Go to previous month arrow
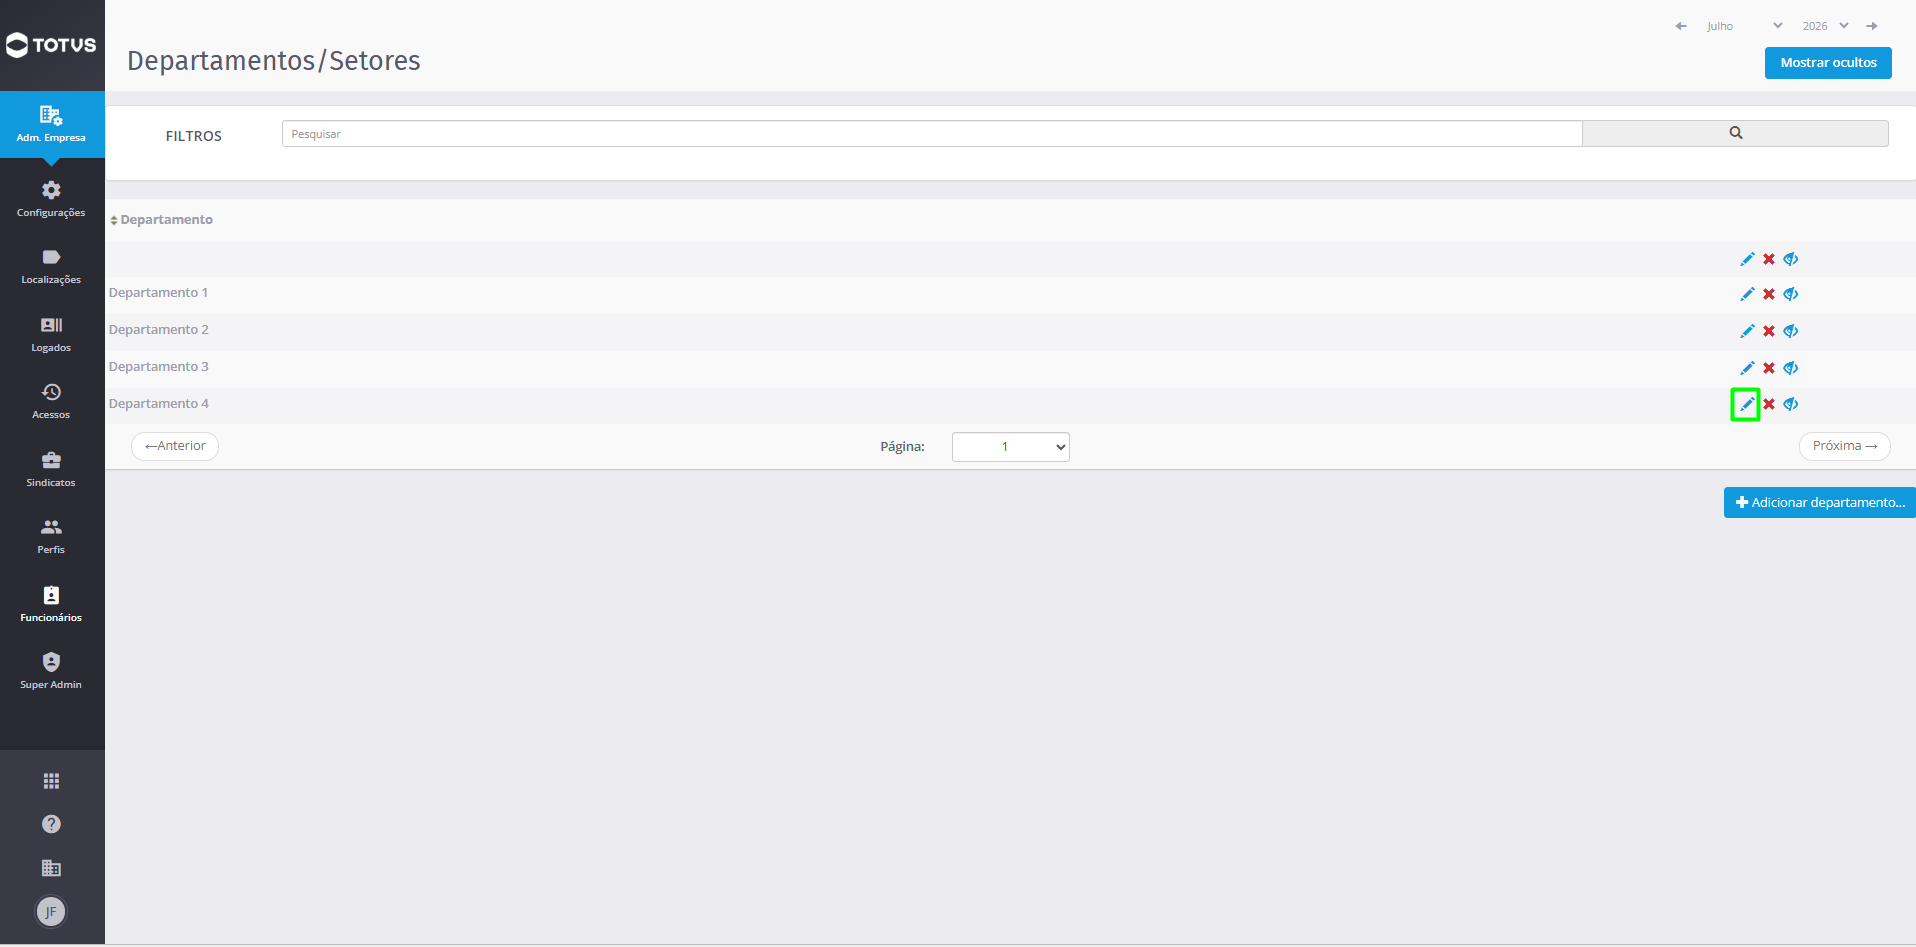The image size is (1916, 947). point(1681,26)
